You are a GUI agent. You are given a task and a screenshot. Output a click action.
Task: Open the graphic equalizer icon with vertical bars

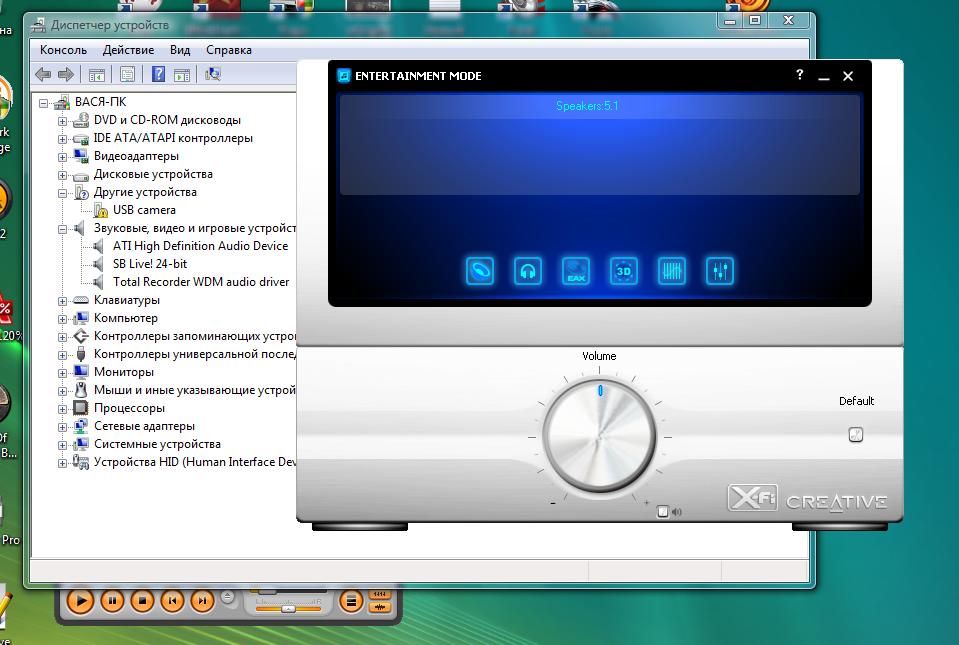pyautogui.click(x=672, y=271)
